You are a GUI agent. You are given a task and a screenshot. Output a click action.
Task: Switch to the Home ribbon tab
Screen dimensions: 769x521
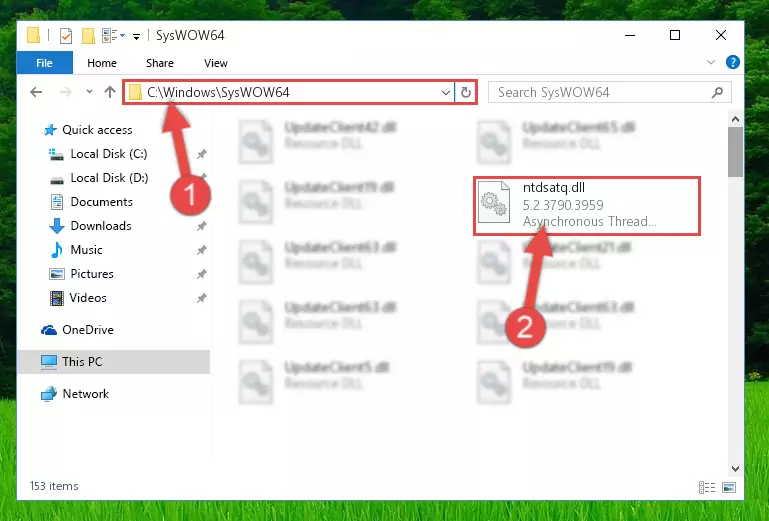click(102, 63)
